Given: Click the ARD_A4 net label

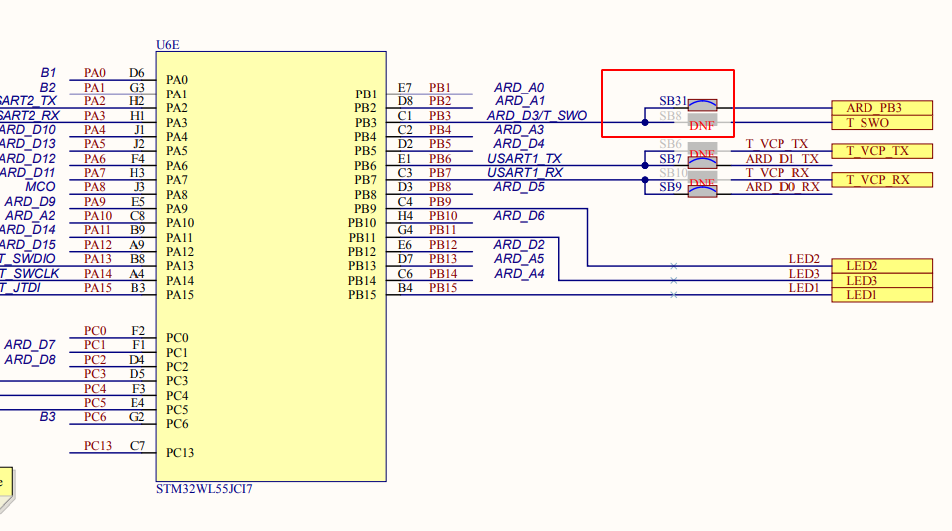Looking at the screenshot, I should point(518,274).
